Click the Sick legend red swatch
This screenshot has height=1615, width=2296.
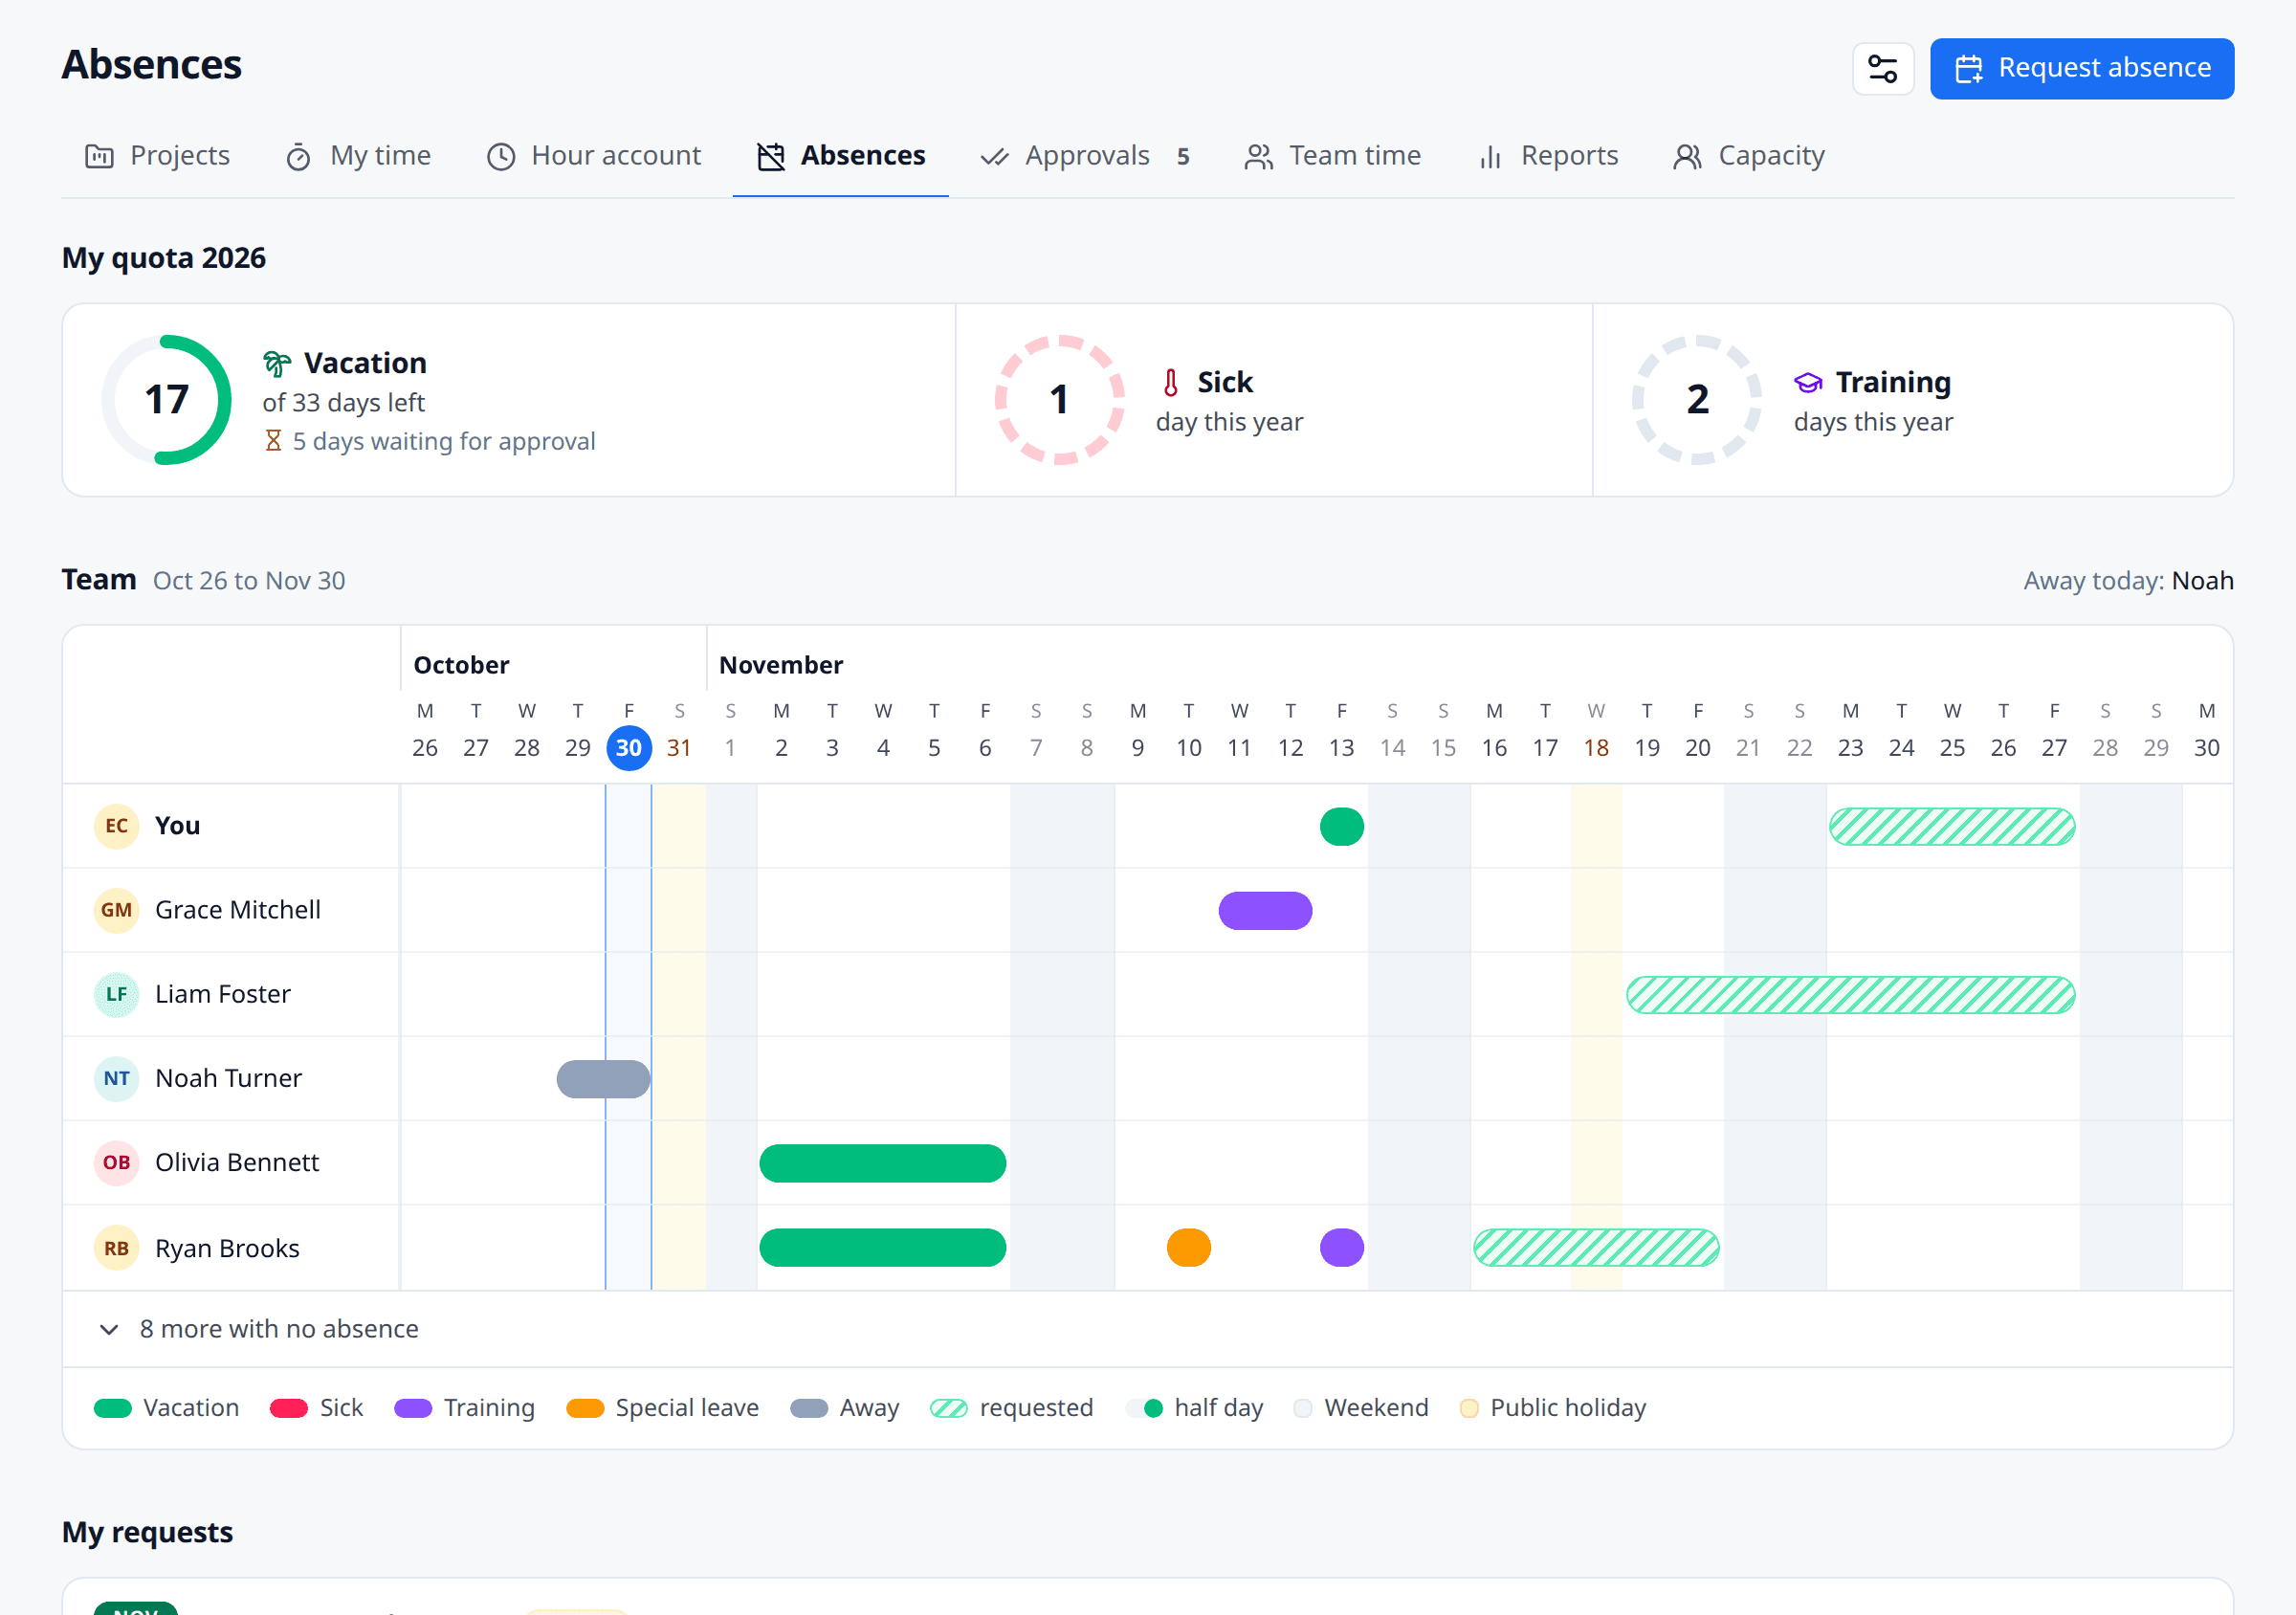(x=288, y=1408)
